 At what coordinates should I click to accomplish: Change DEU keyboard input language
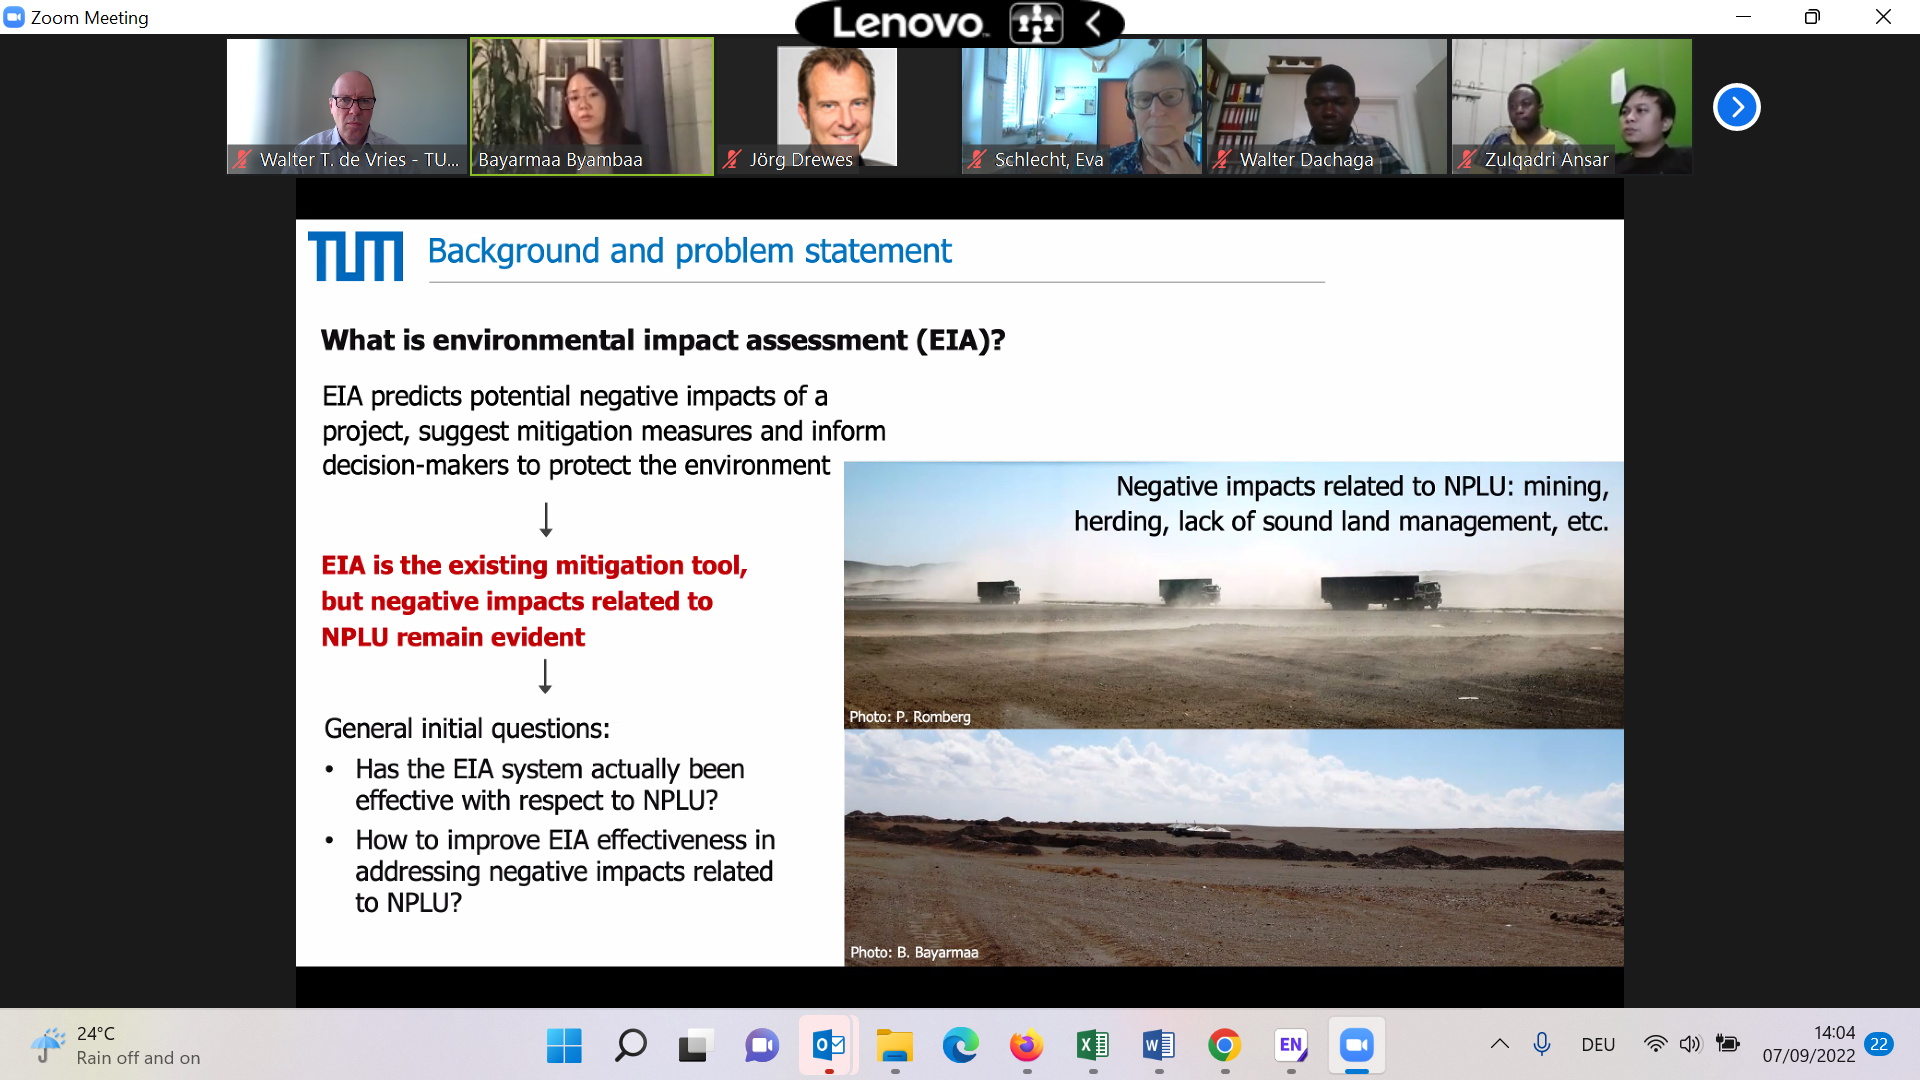[x=1598, y=1044]
